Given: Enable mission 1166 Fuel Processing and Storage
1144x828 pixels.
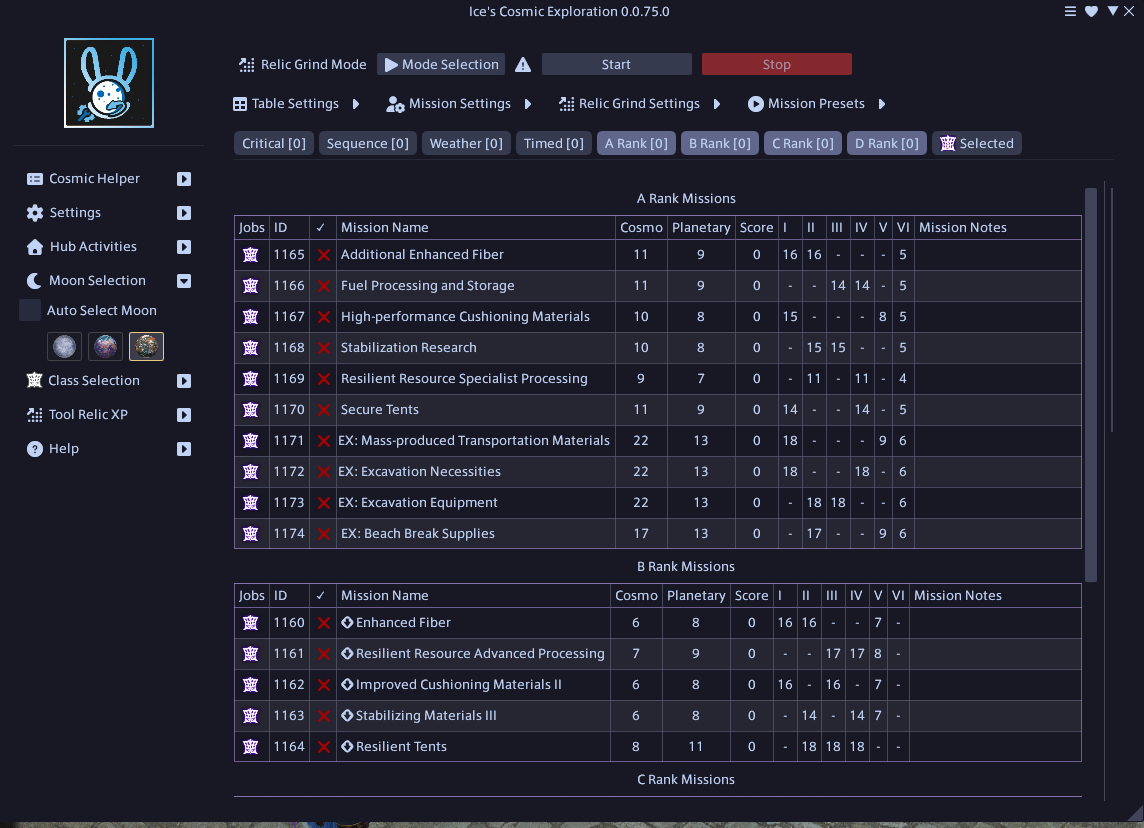Looking at the screenshot, I should coord(323,286).
